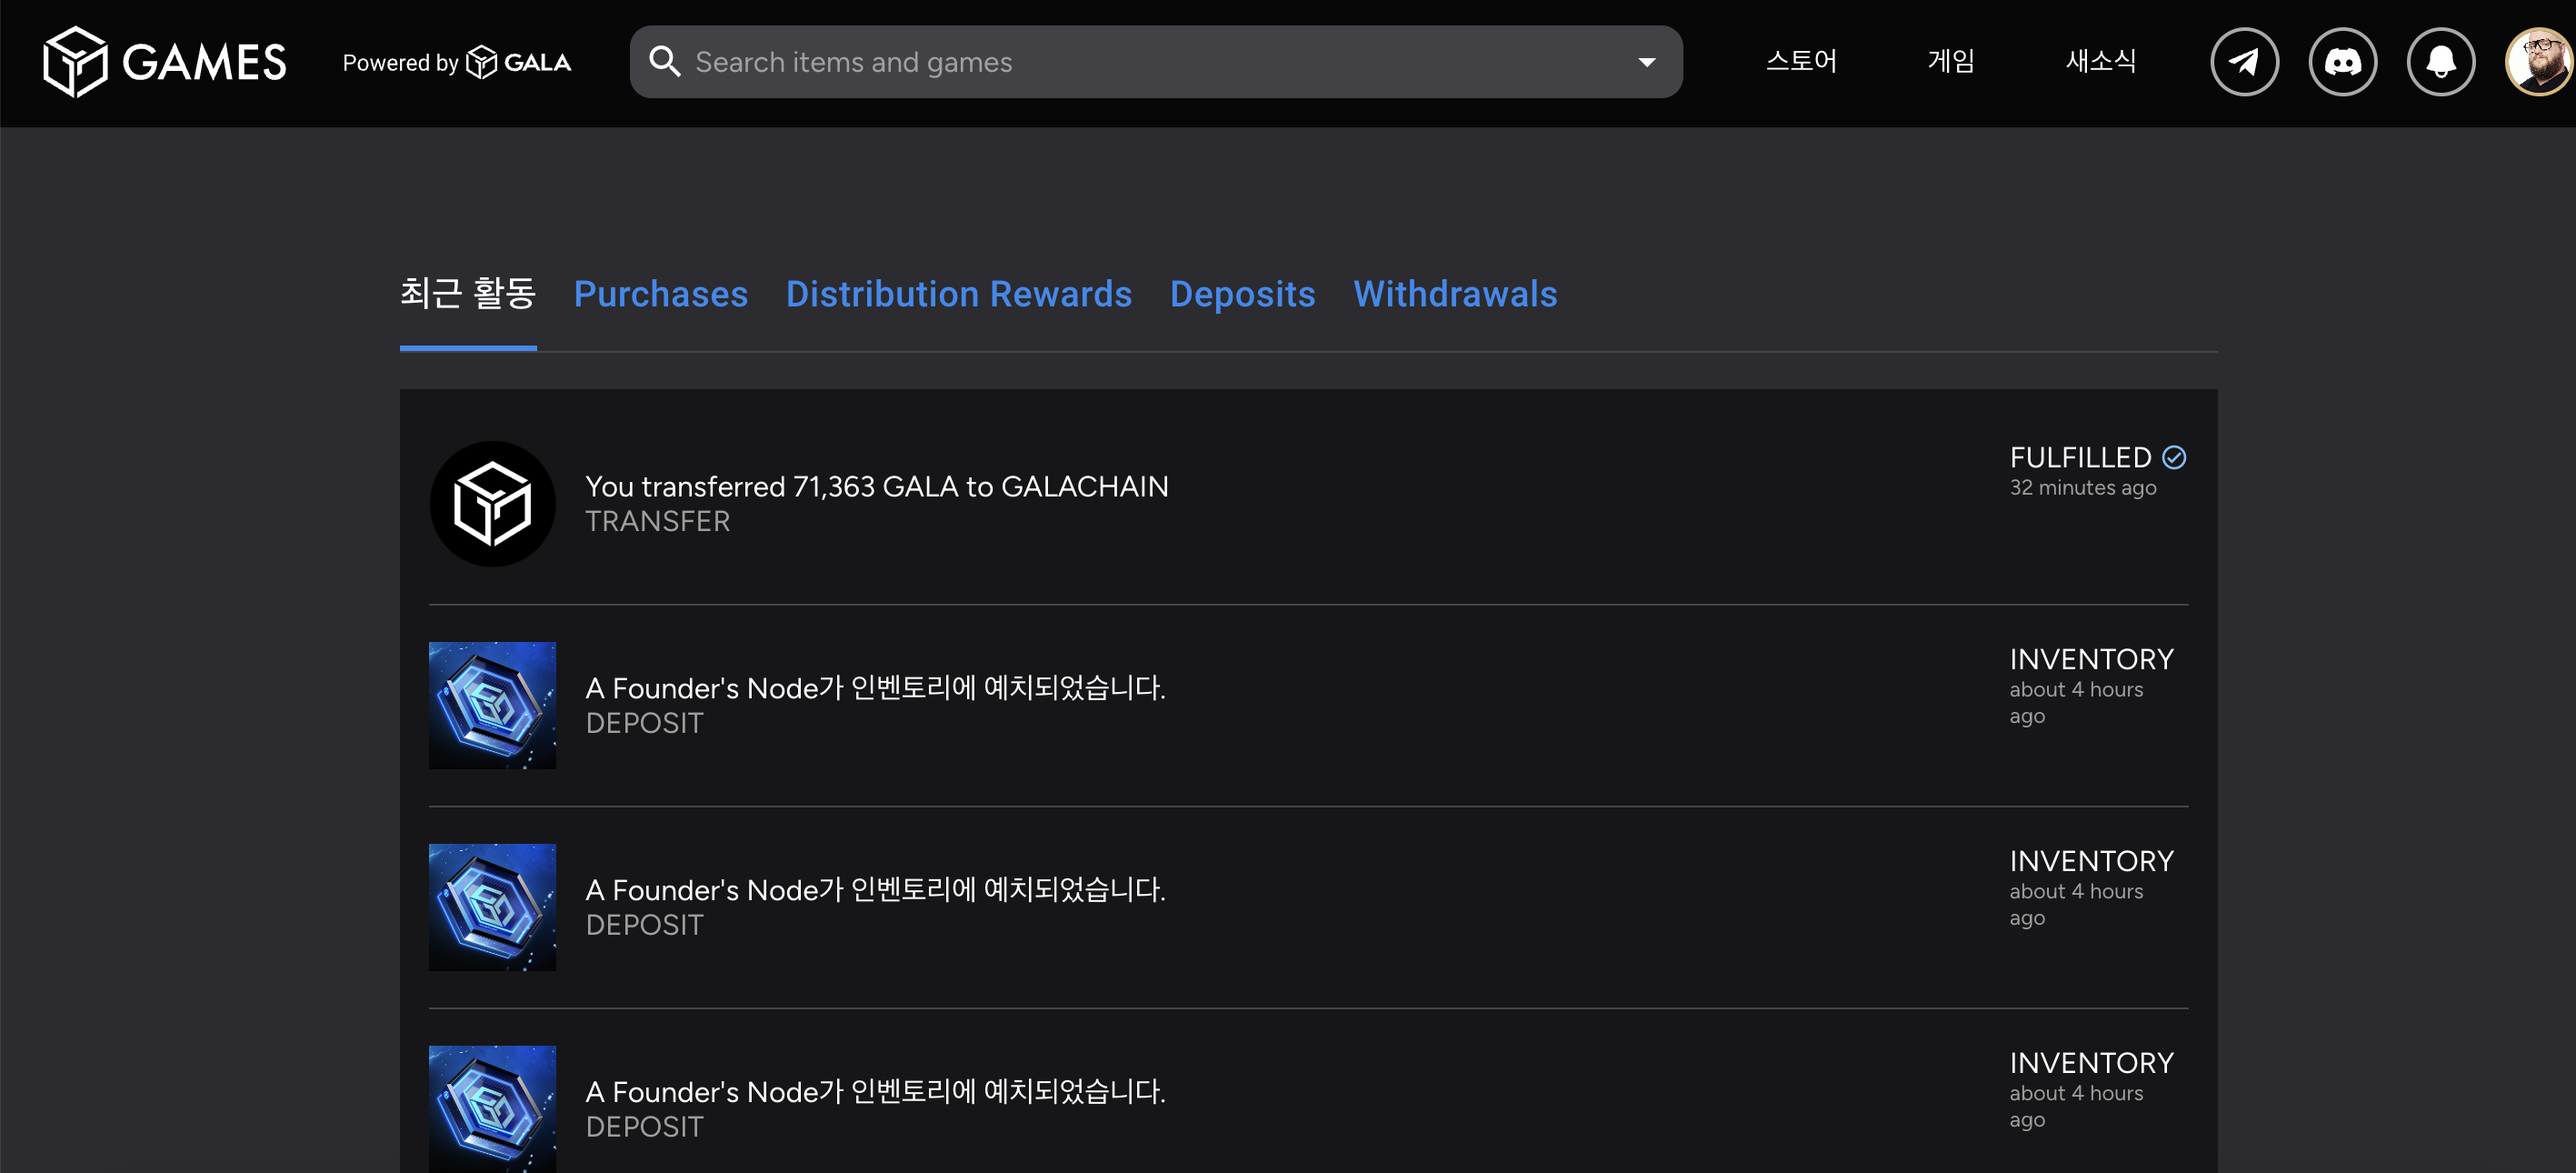
Task: Open the Distribution Rewards tab
Action: [x=958, y=294]
